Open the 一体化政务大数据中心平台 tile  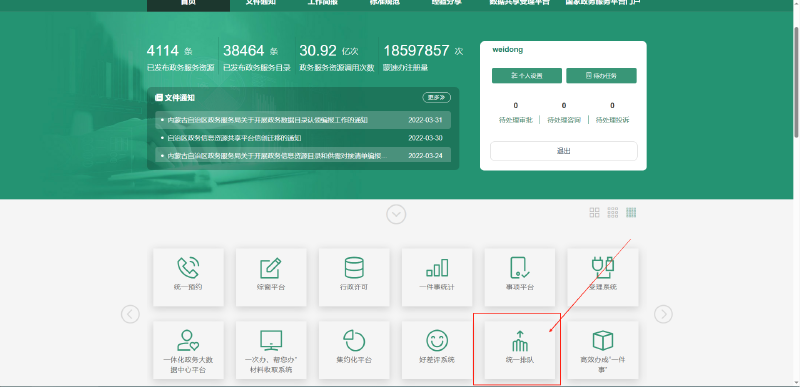click(188, 350)
